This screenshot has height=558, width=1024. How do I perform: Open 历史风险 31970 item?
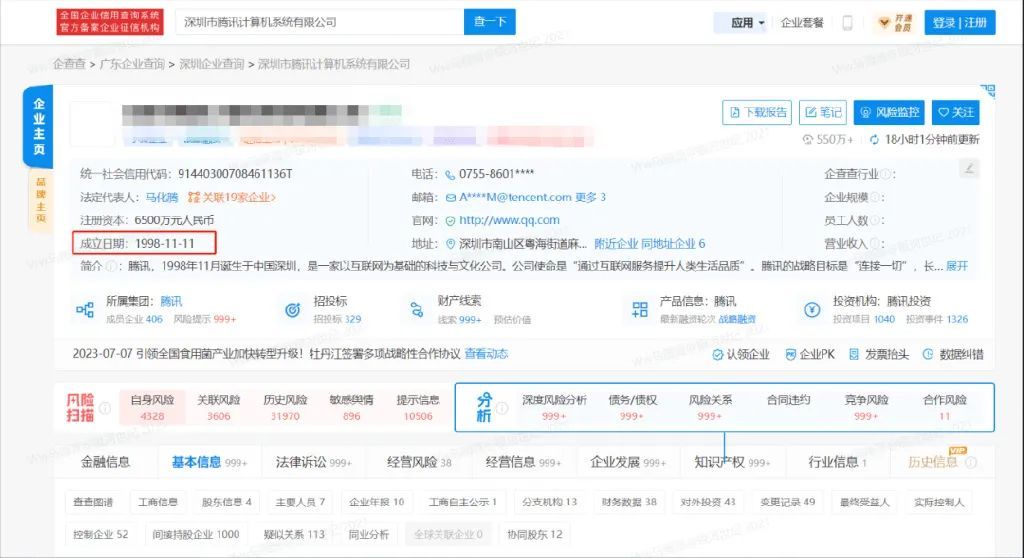point(285,407)
